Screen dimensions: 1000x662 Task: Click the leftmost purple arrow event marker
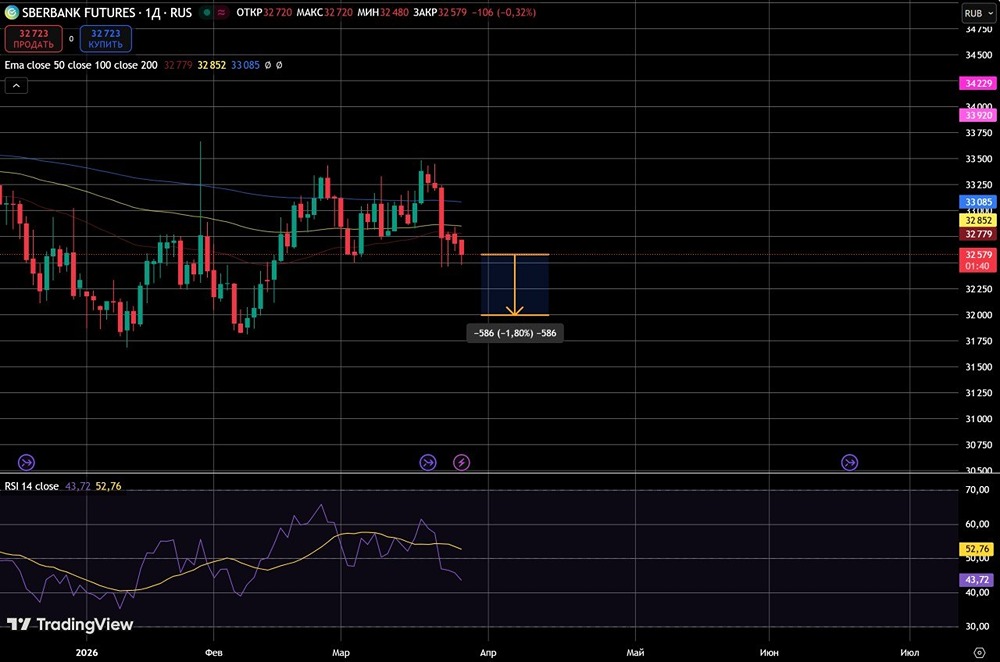27,462
